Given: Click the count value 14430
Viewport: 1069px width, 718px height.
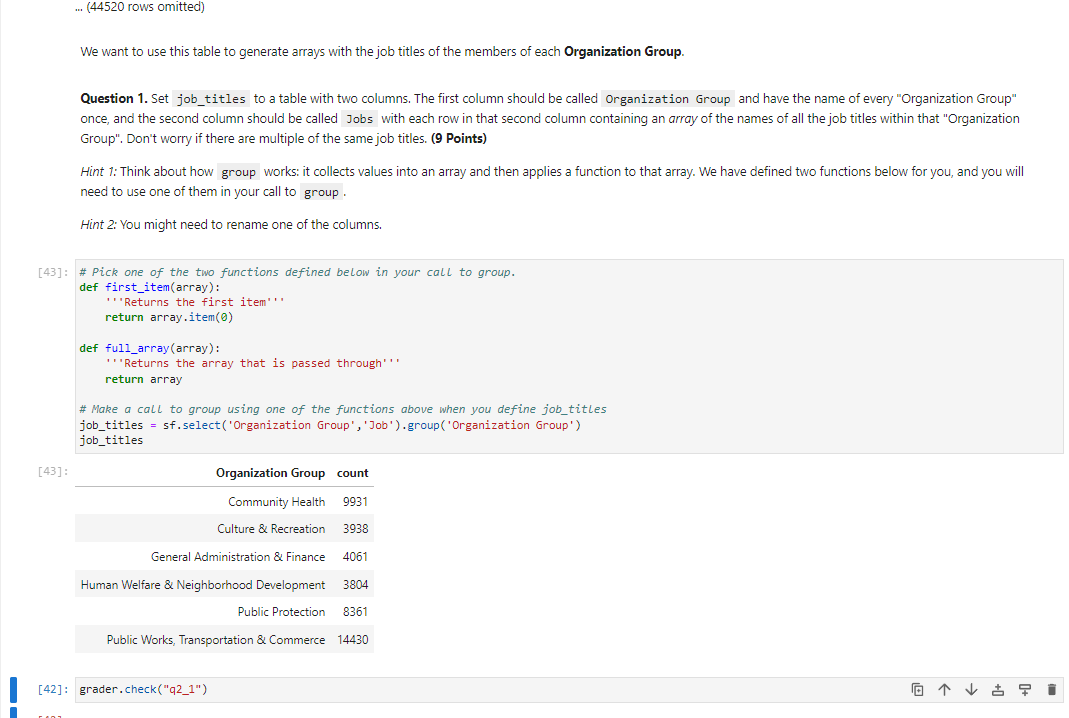Looking at the screenshot, I should [x=352, y=640].
